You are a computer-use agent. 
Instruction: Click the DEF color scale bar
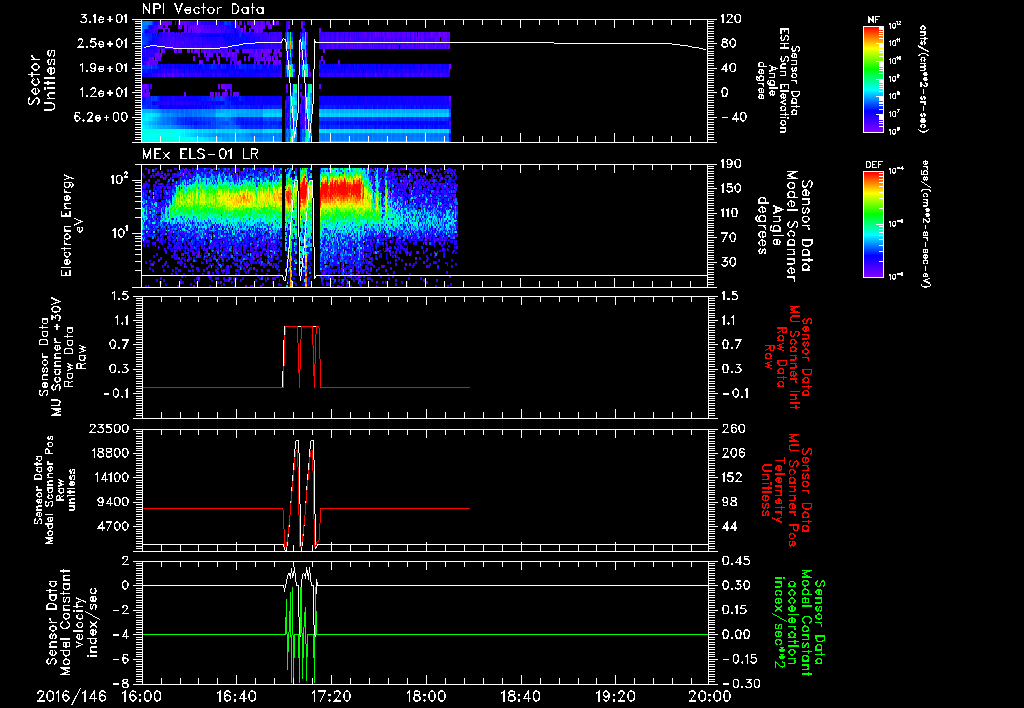873,224
